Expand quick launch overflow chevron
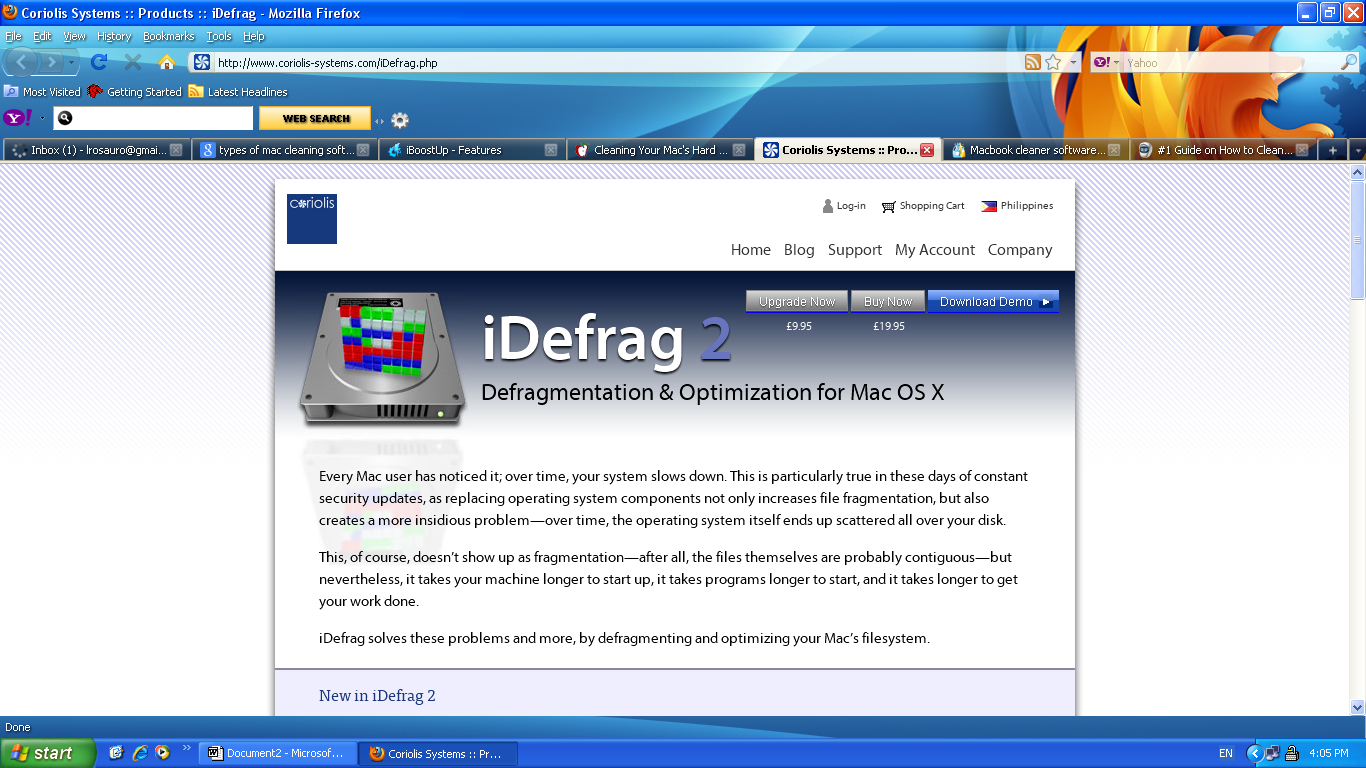1366x768 pixels. (x=186, y=747)
